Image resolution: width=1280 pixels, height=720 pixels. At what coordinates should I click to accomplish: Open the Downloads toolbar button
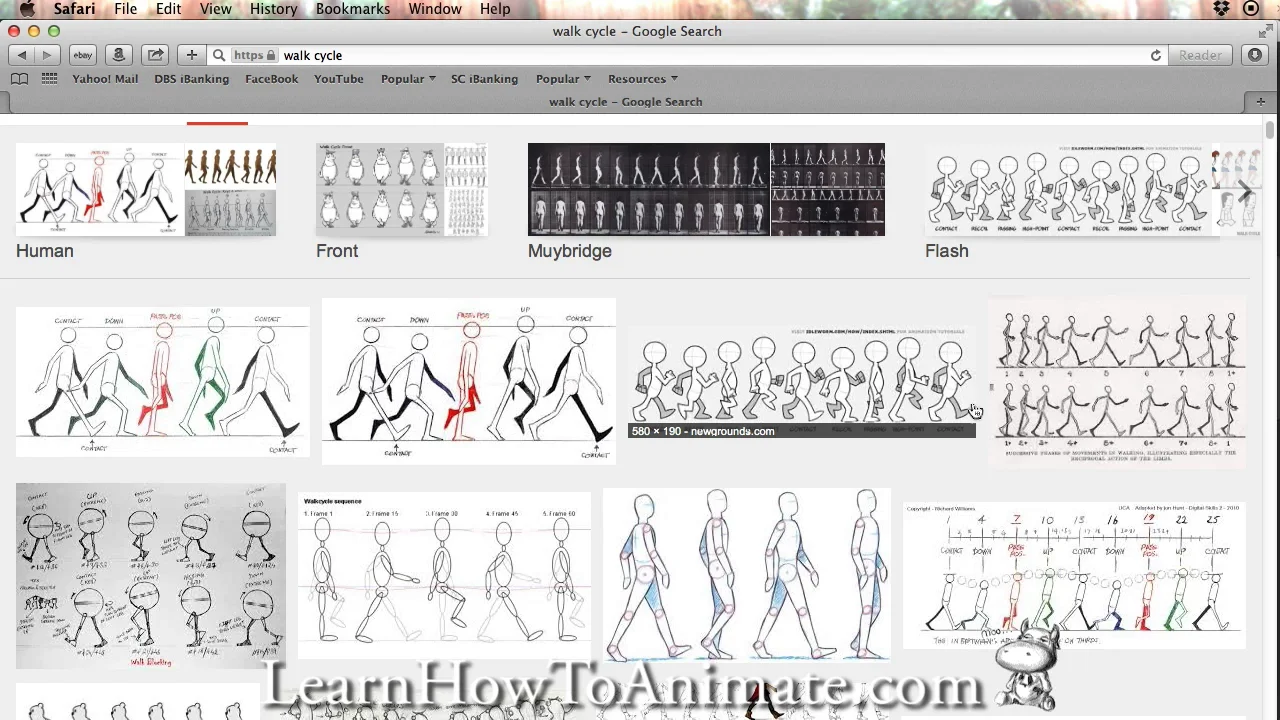[1256, 55]
